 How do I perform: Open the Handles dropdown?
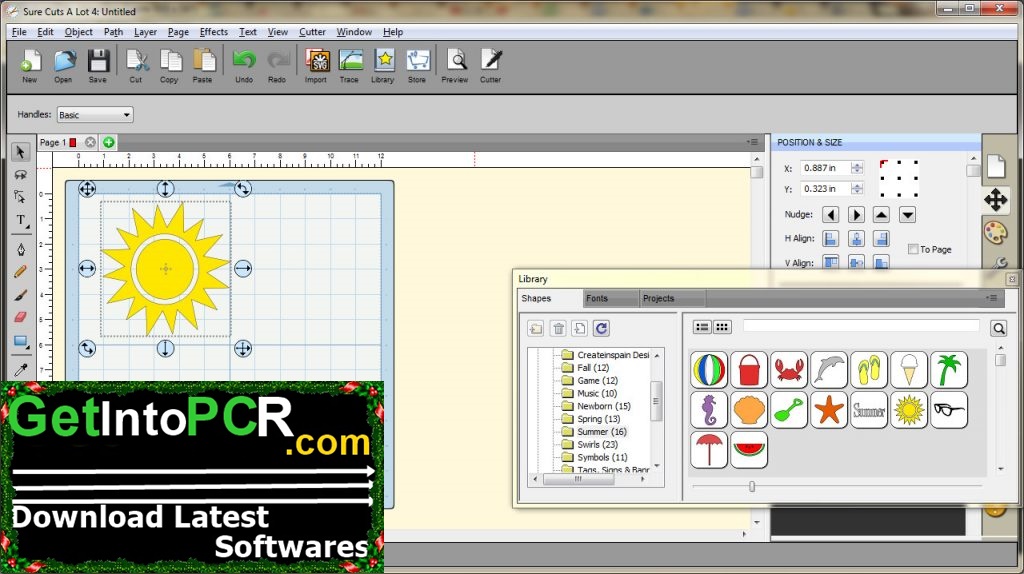[95, 115]
